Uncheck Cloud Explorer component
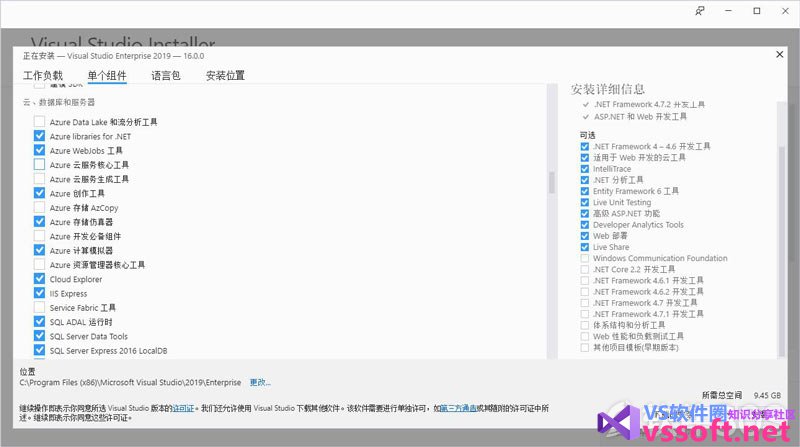 click(39, 279)
